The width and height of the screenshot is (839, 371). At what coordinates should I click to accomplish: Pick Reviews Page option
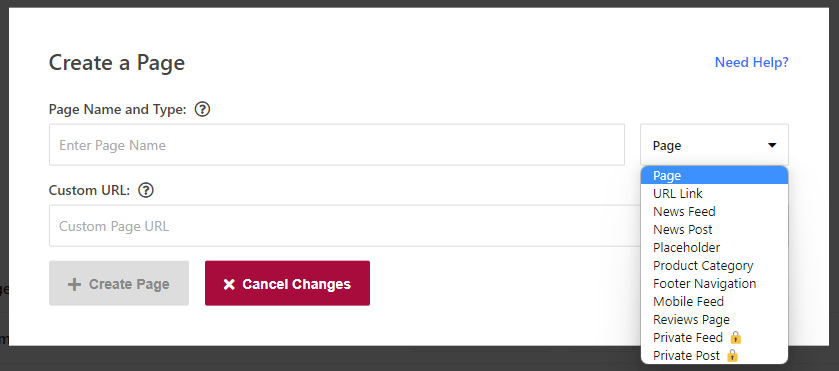pyautogui.click(x=714, y=320)
